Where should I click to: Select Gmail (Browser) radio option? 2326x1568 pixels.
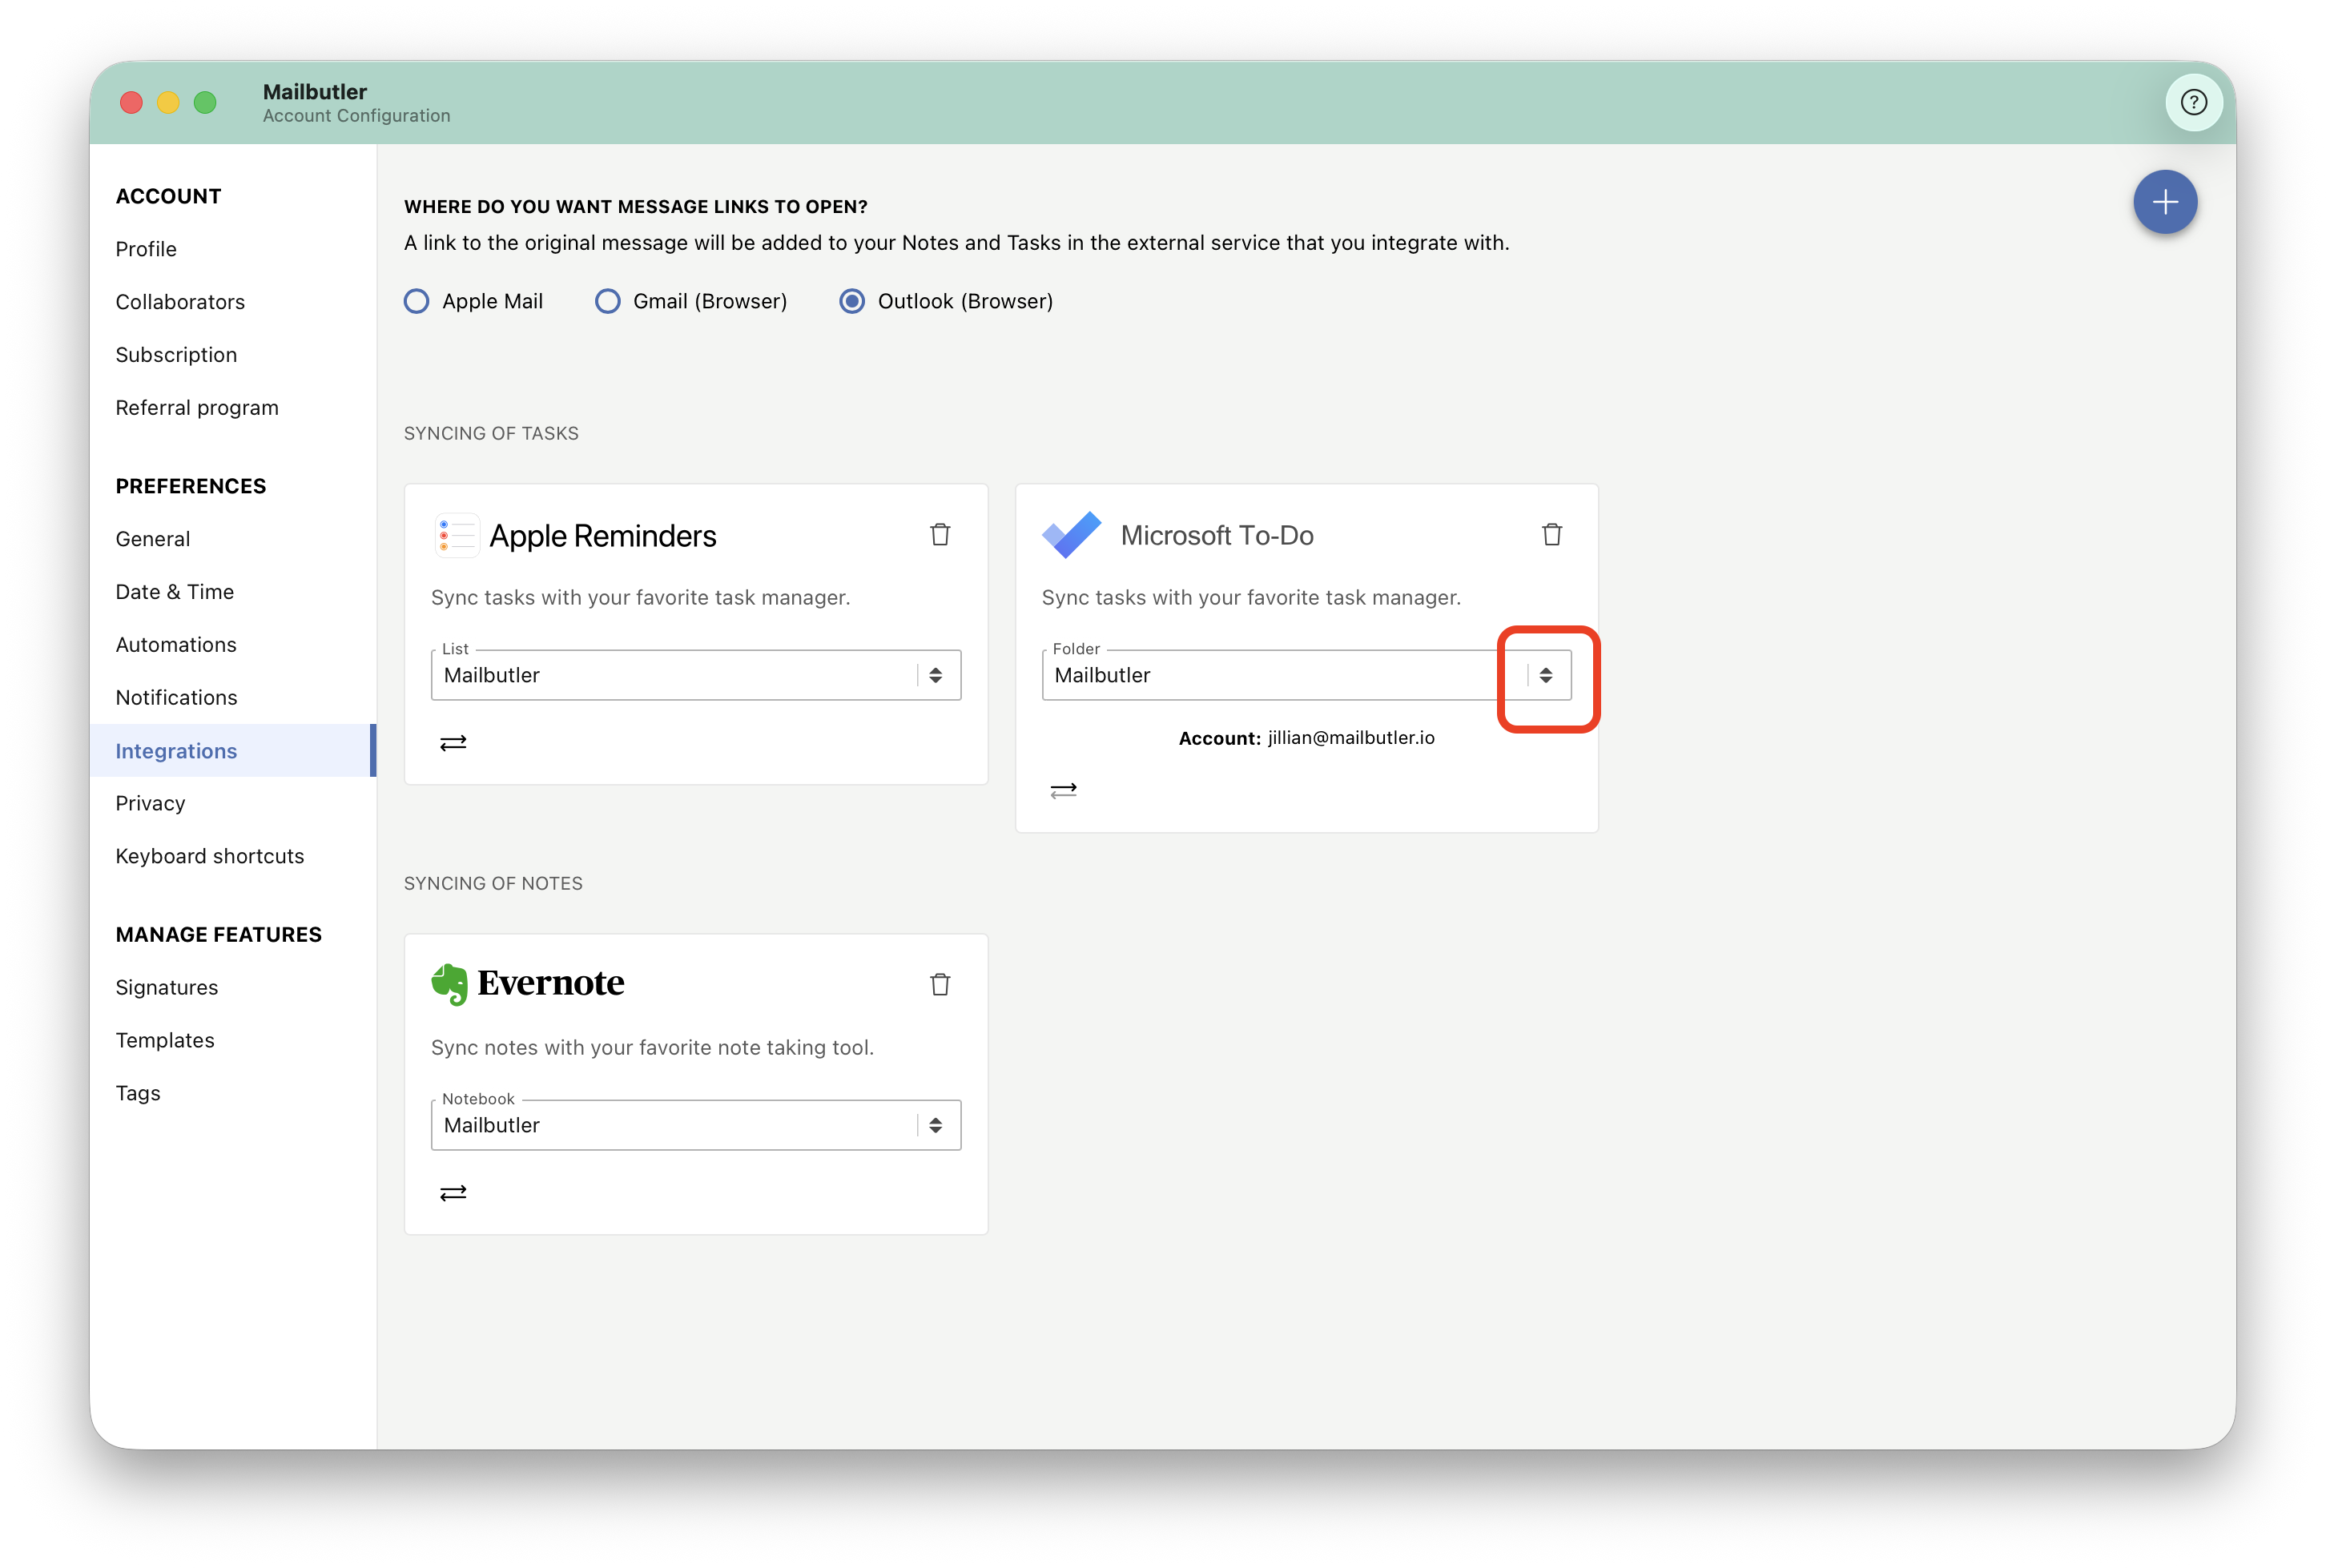tap(607, 301)
